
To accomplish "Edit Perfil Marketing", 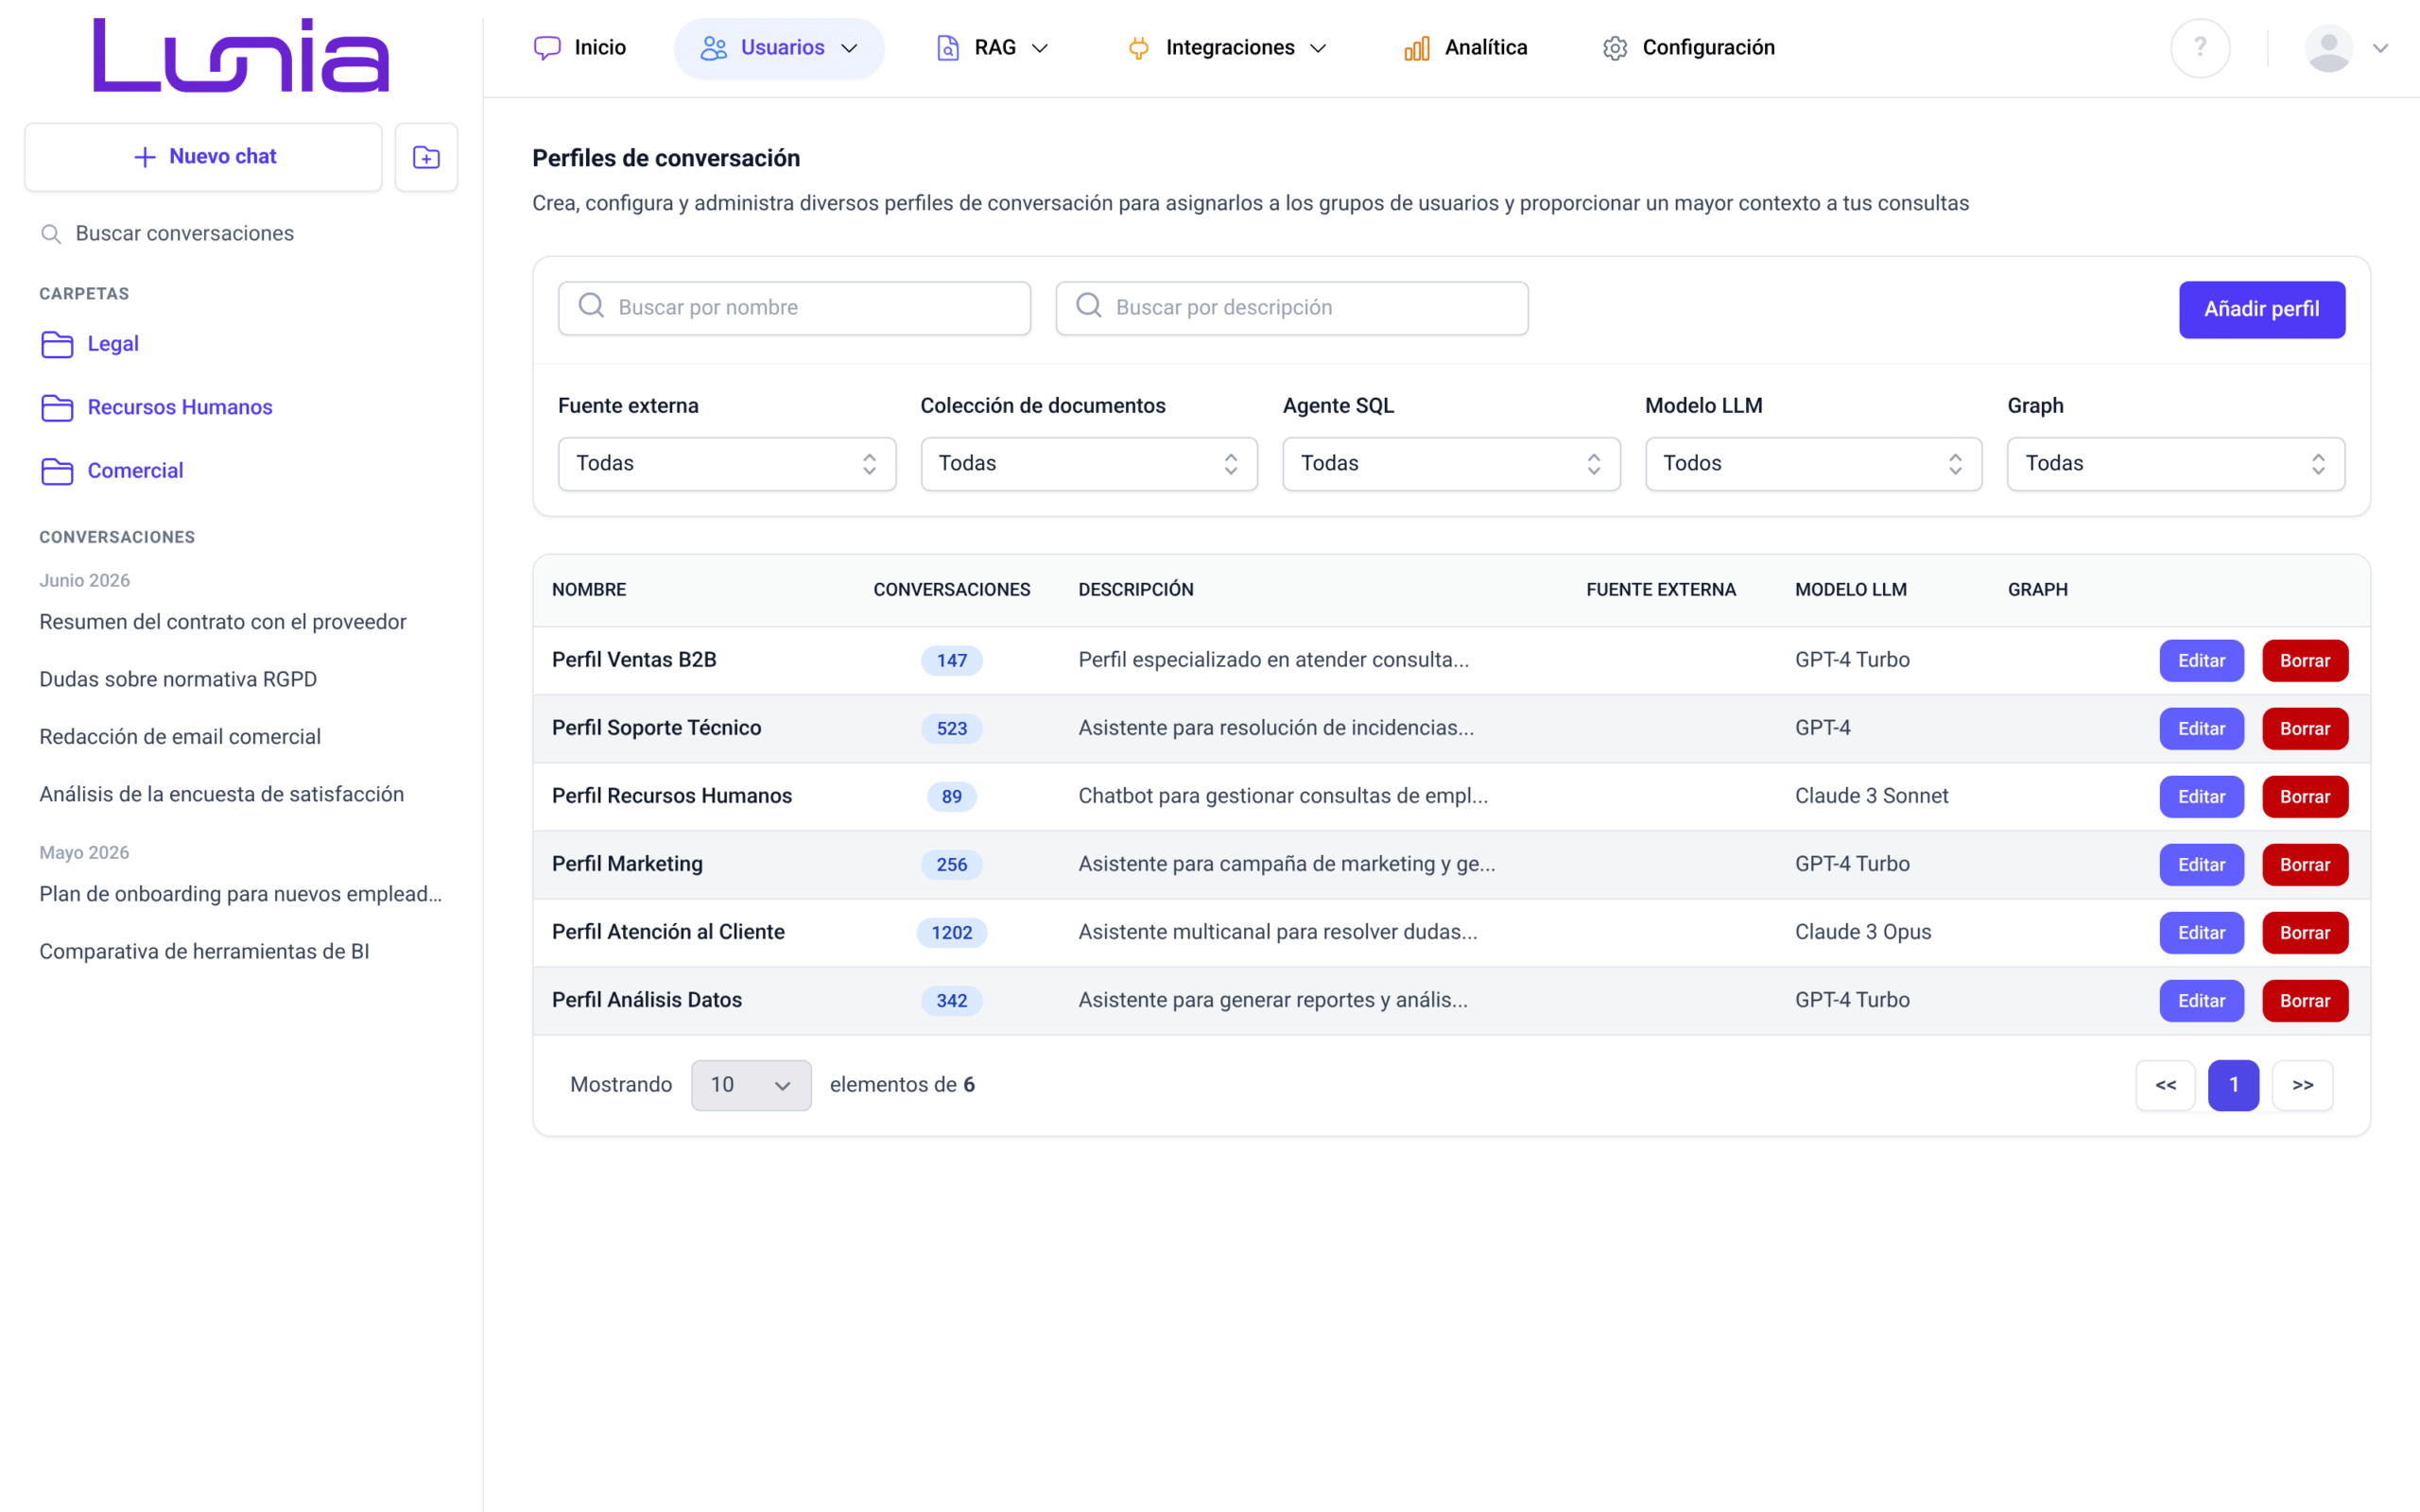I will coord(2202,865).
